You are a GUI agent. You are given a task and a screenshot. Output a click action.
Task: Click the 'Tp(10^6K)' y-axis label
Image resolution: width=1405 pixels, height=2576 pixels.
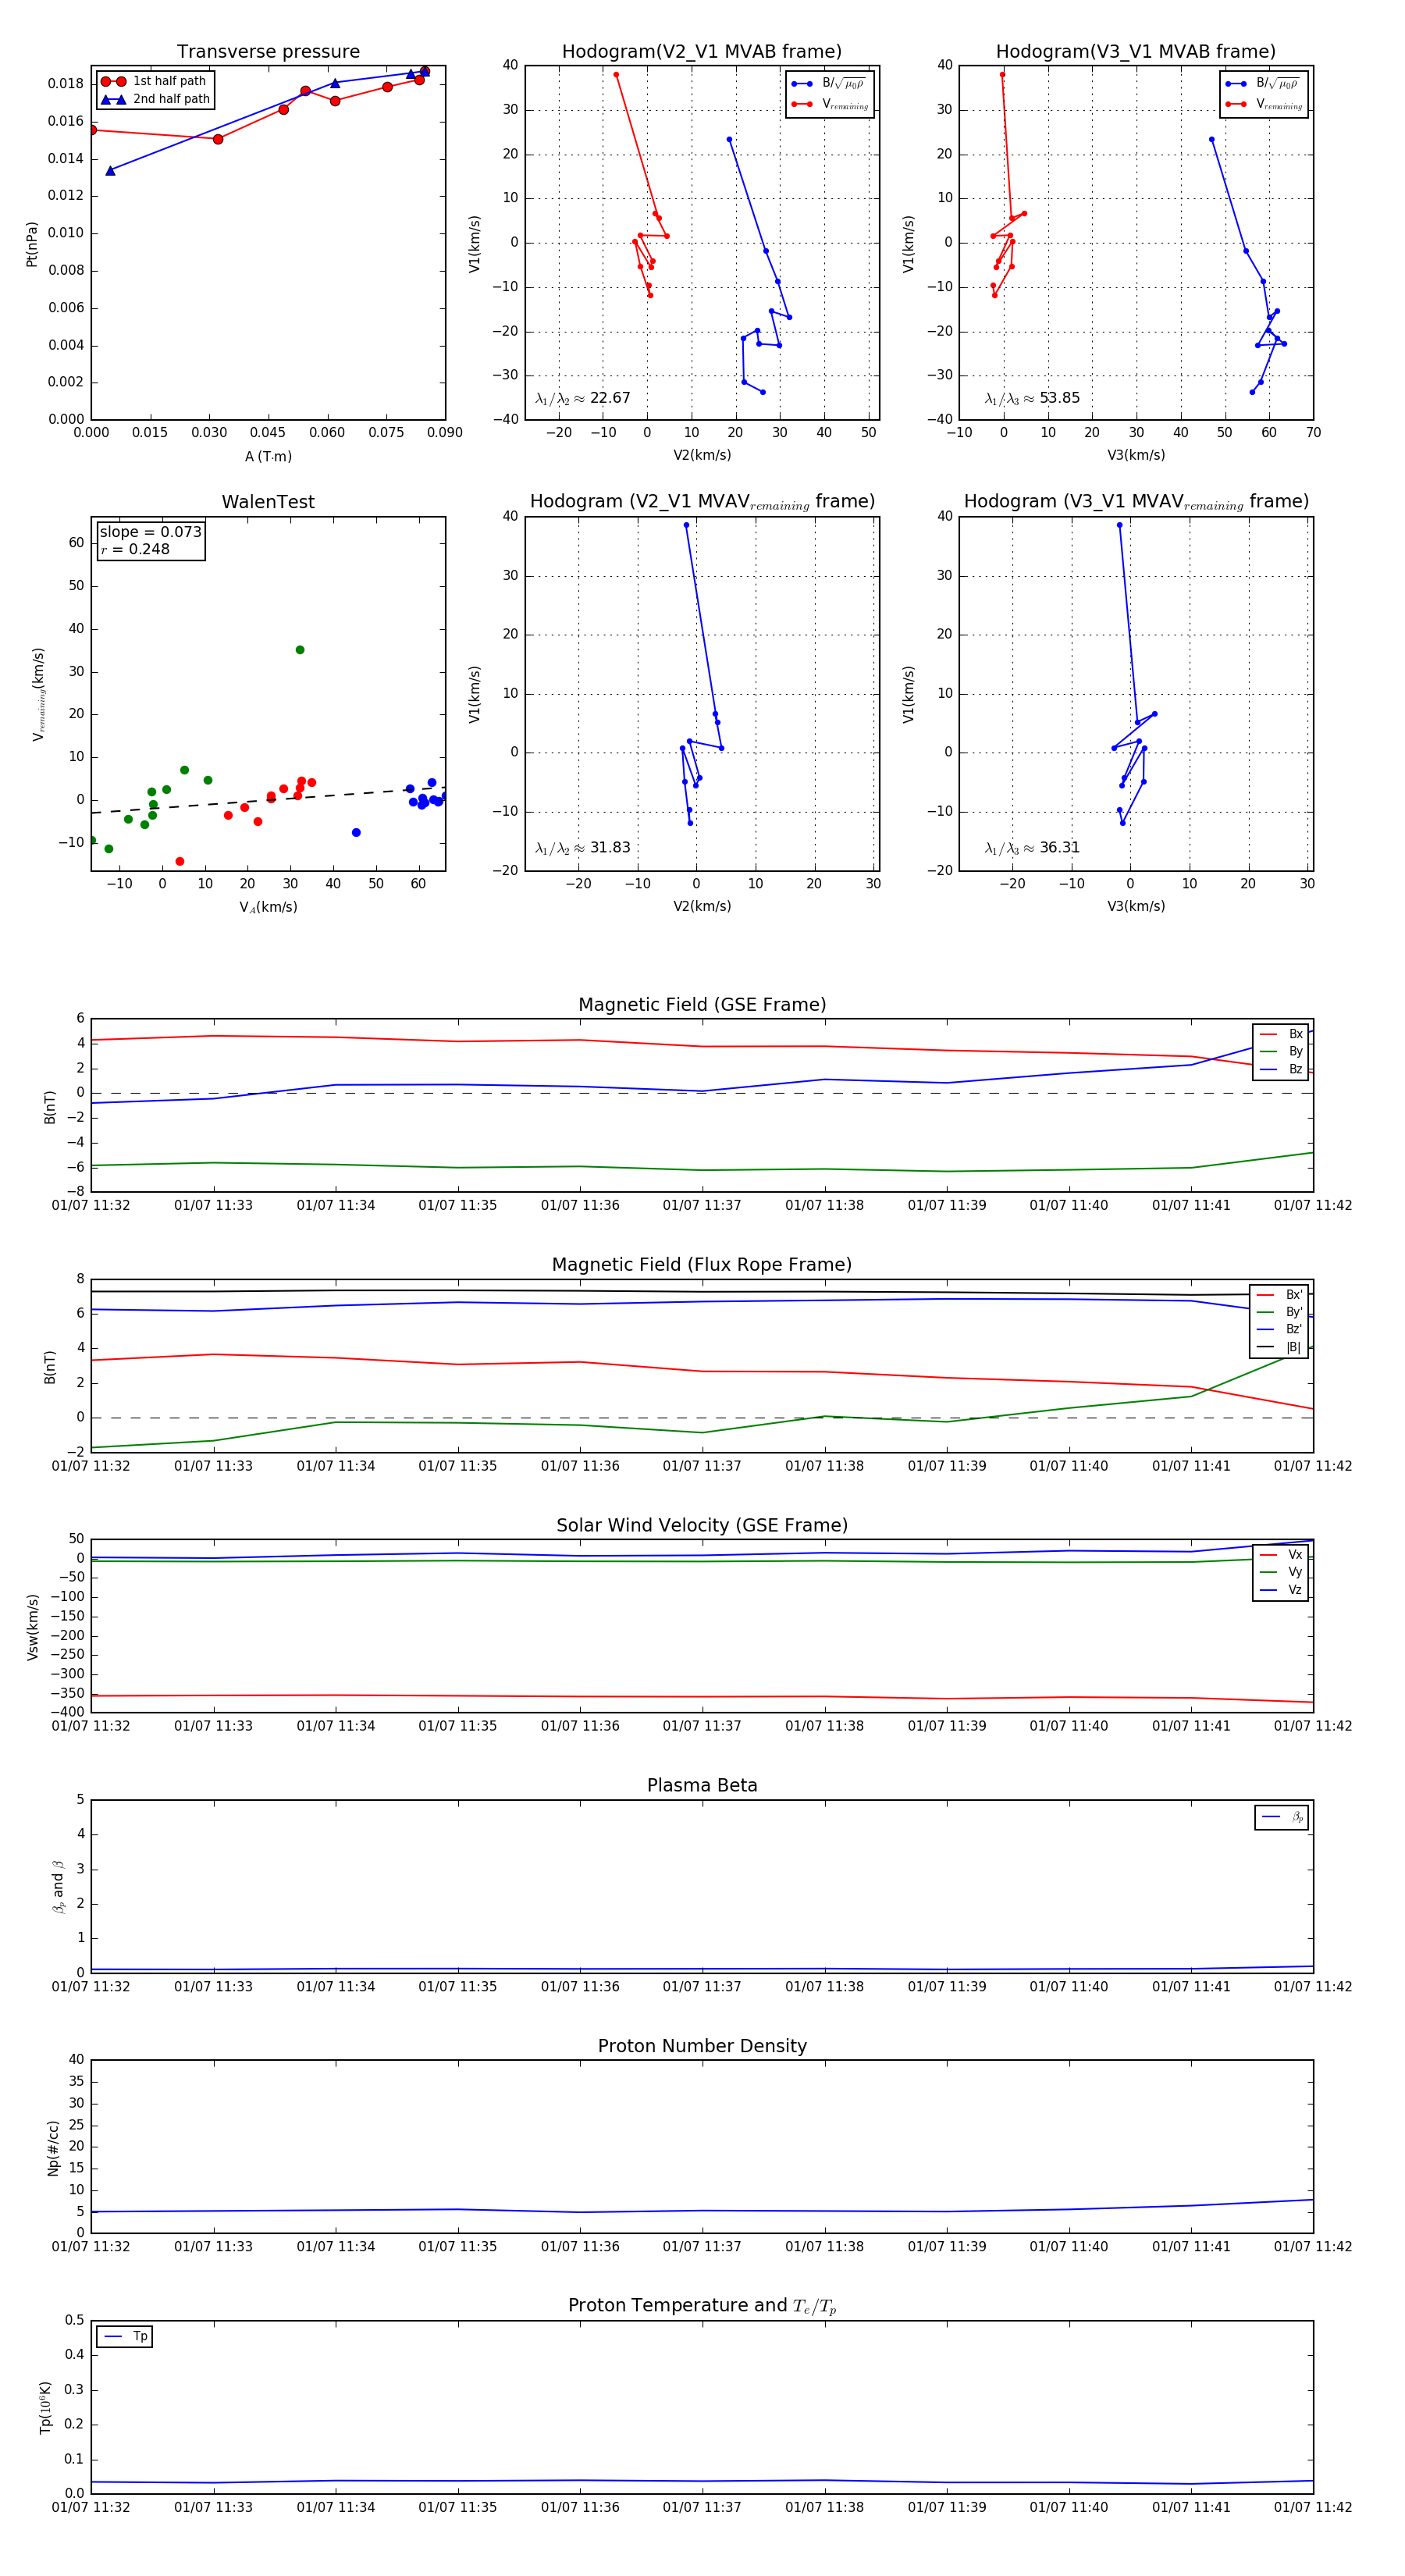[x=45, y=2407]
